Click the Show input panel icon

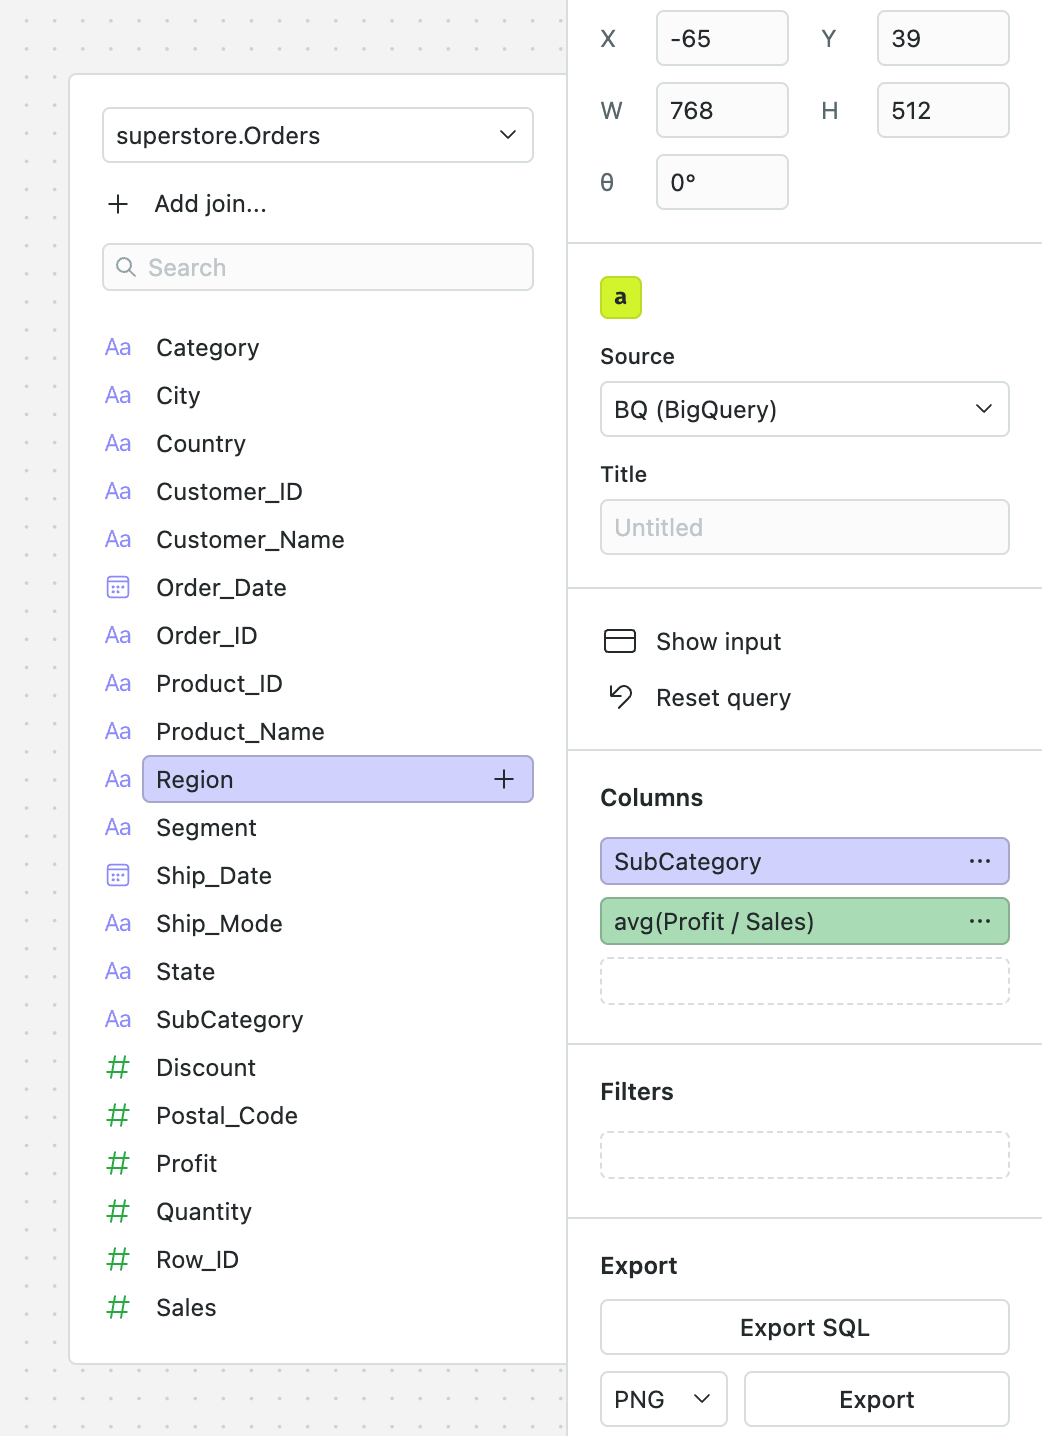point(620,641)
